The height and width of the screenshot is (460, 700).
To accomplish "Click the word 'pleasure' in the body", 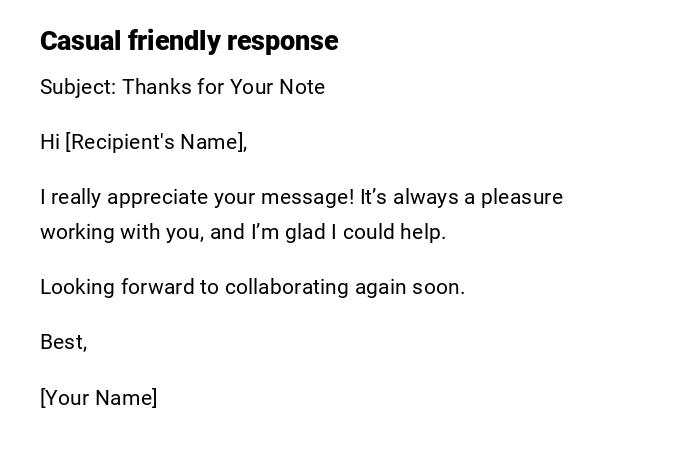I will click(x=522, y=197).
